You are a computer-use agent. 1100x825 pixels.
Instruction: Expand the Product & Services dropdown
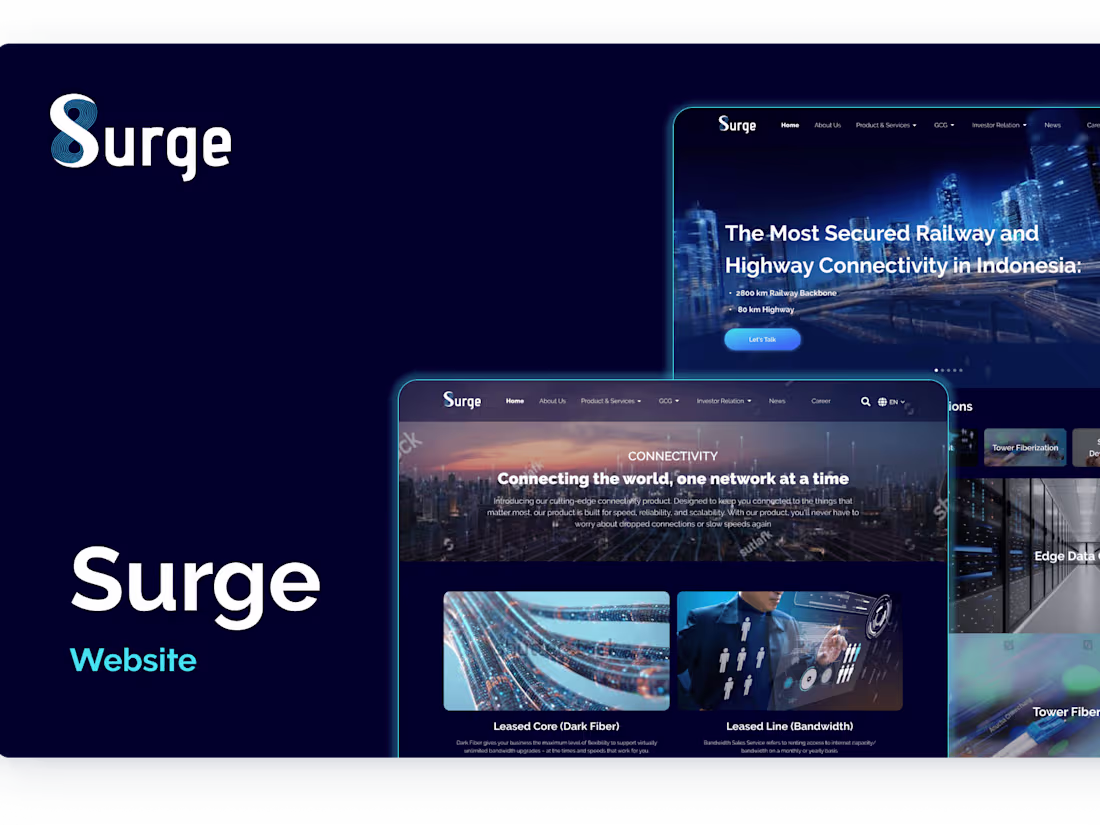[x=610, y=400]
